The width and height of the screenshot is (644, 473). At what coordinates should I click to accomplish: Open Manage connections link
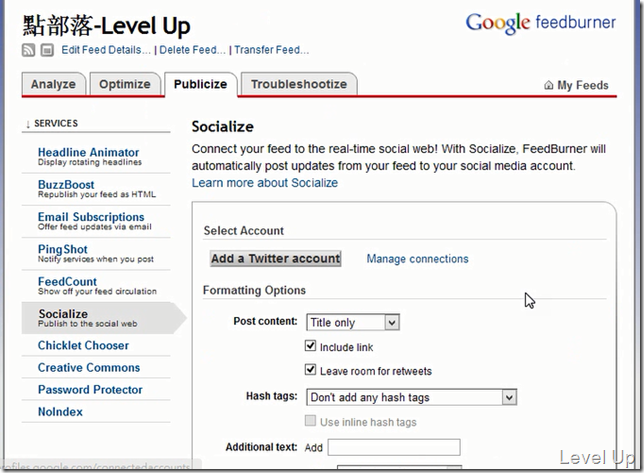(417, 259)
